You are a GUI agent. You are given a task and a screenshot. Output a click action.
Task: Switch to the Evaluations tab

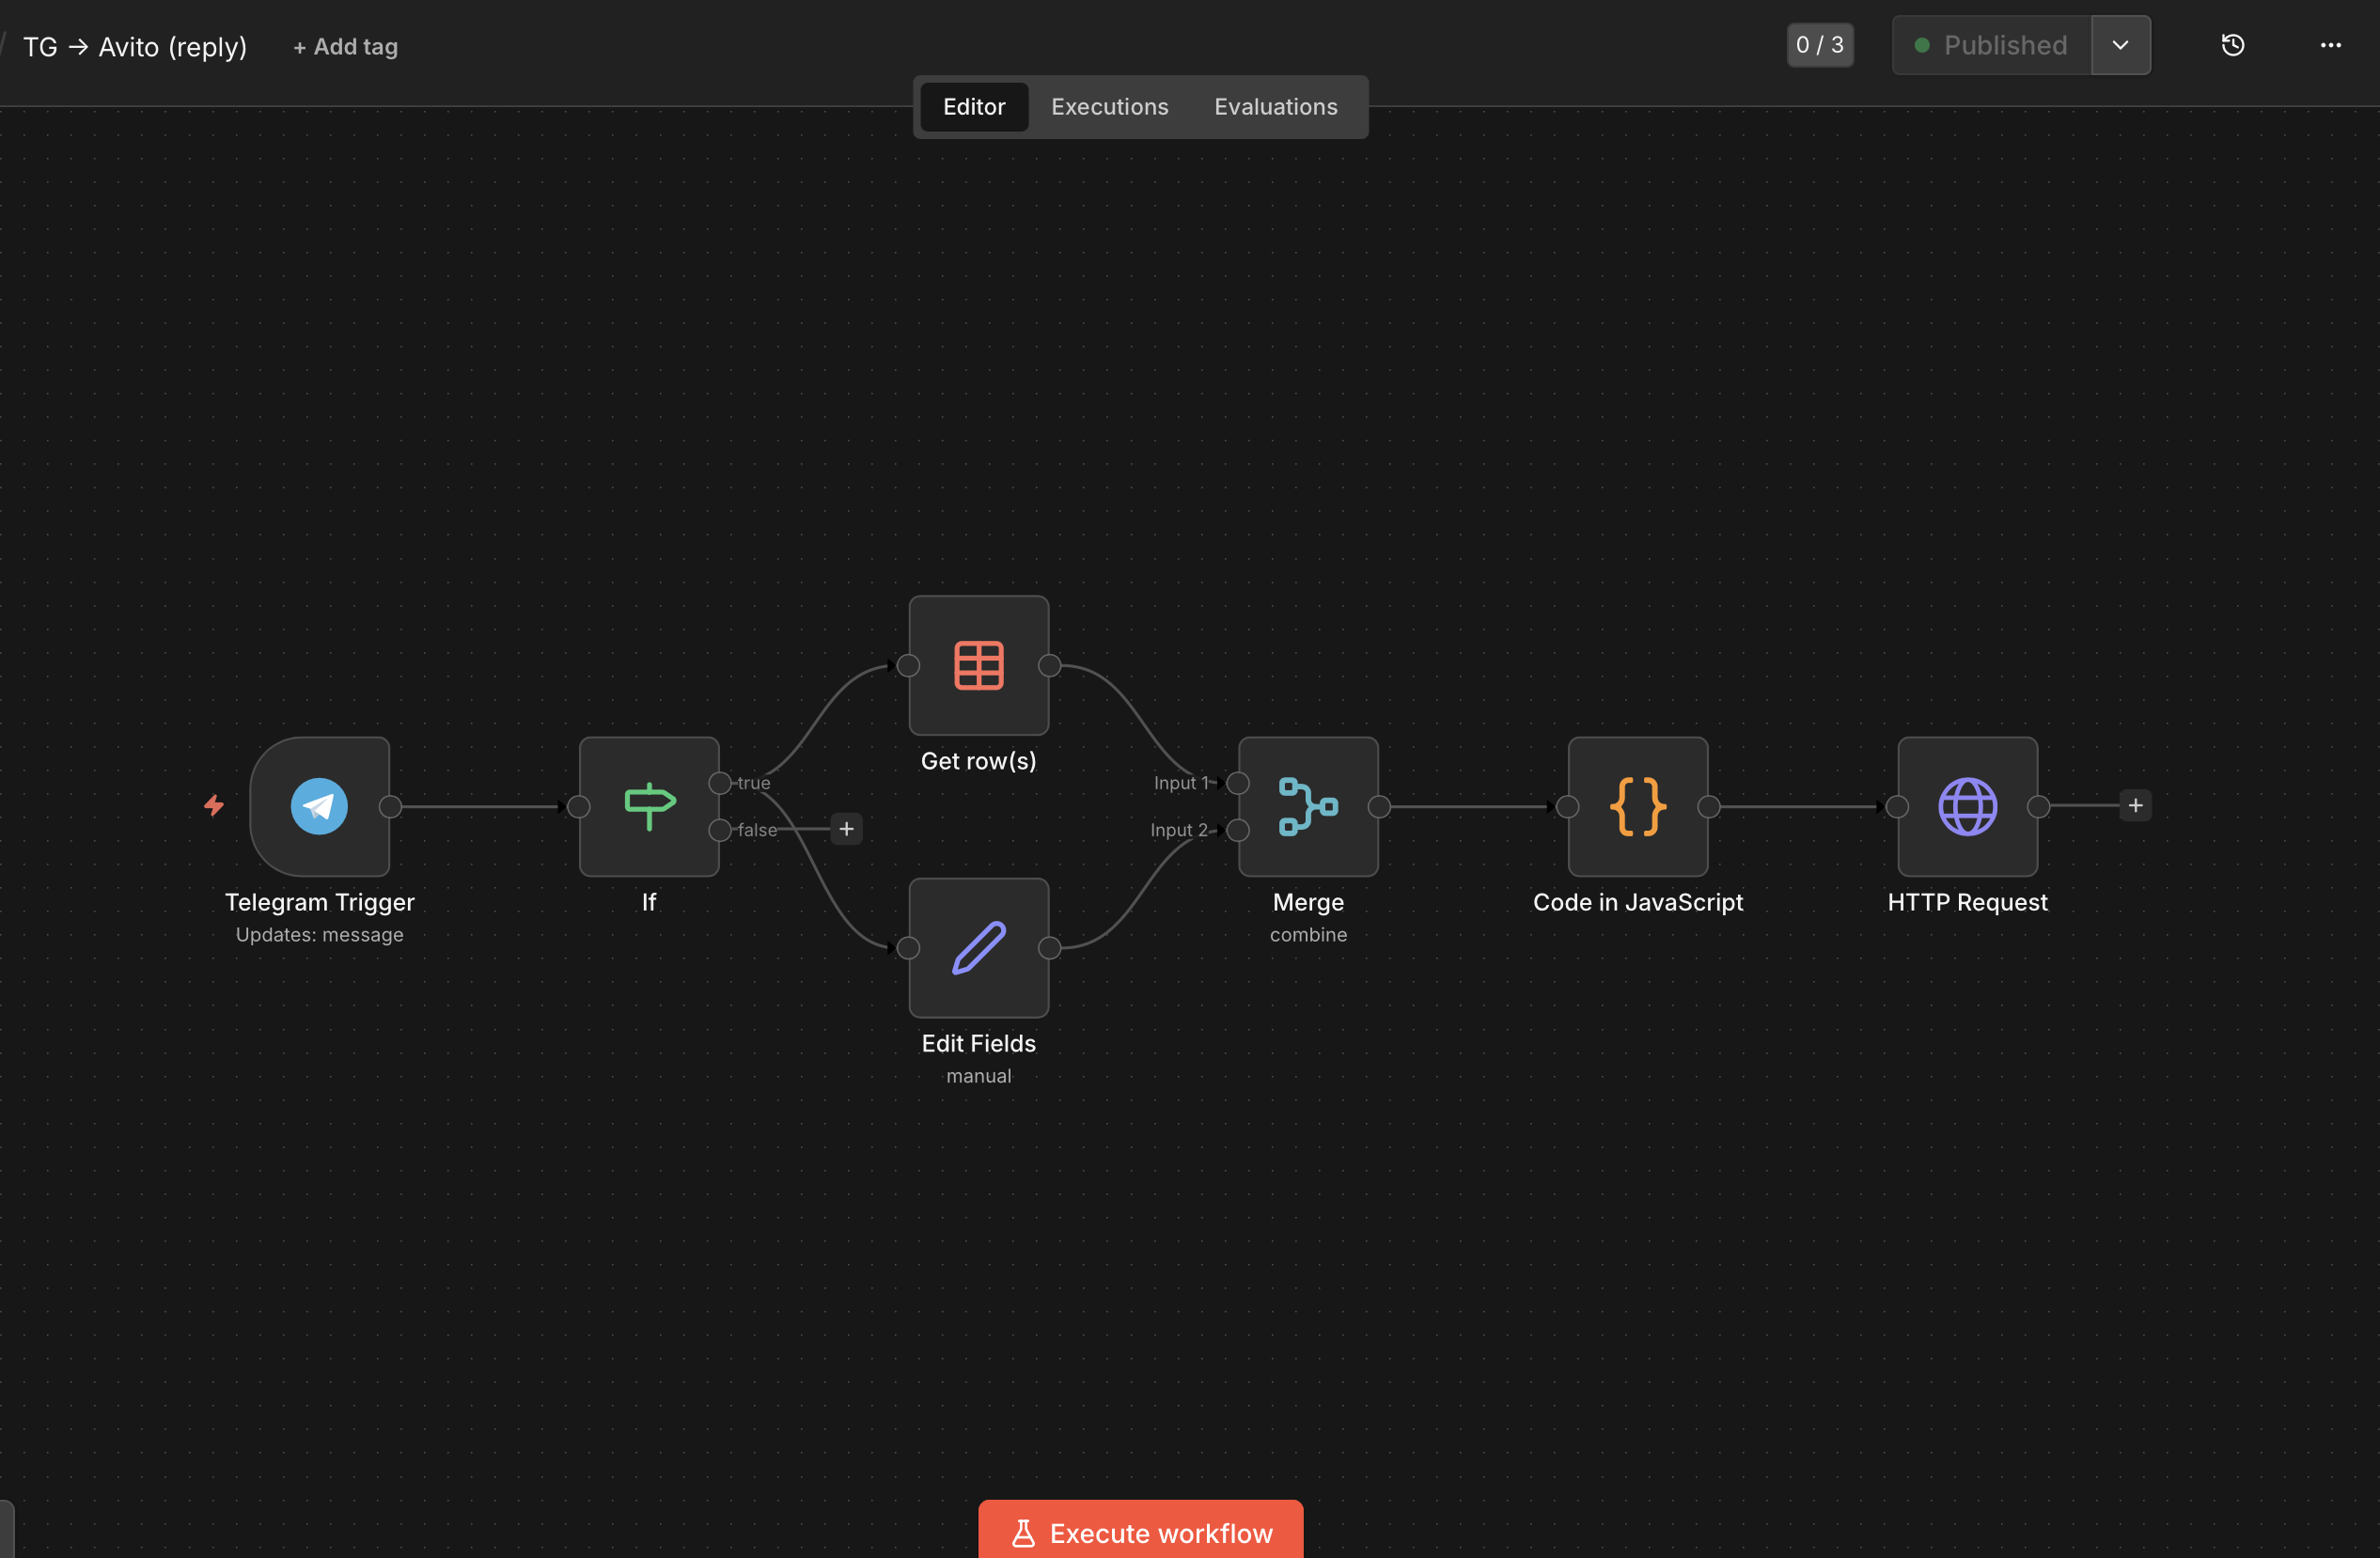pyautogui.click(x=1275, y=107)
